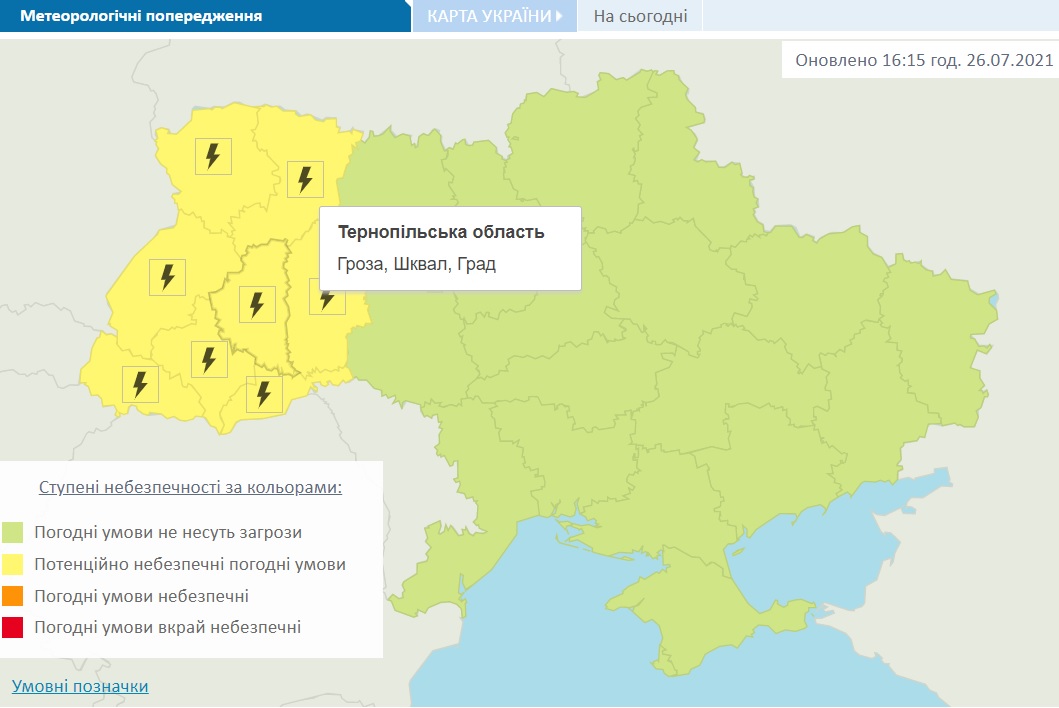The image size is (1059, 708).
Task: Select the storm icon over Ivano-Frankivsk region
Action: coord(209,358)
